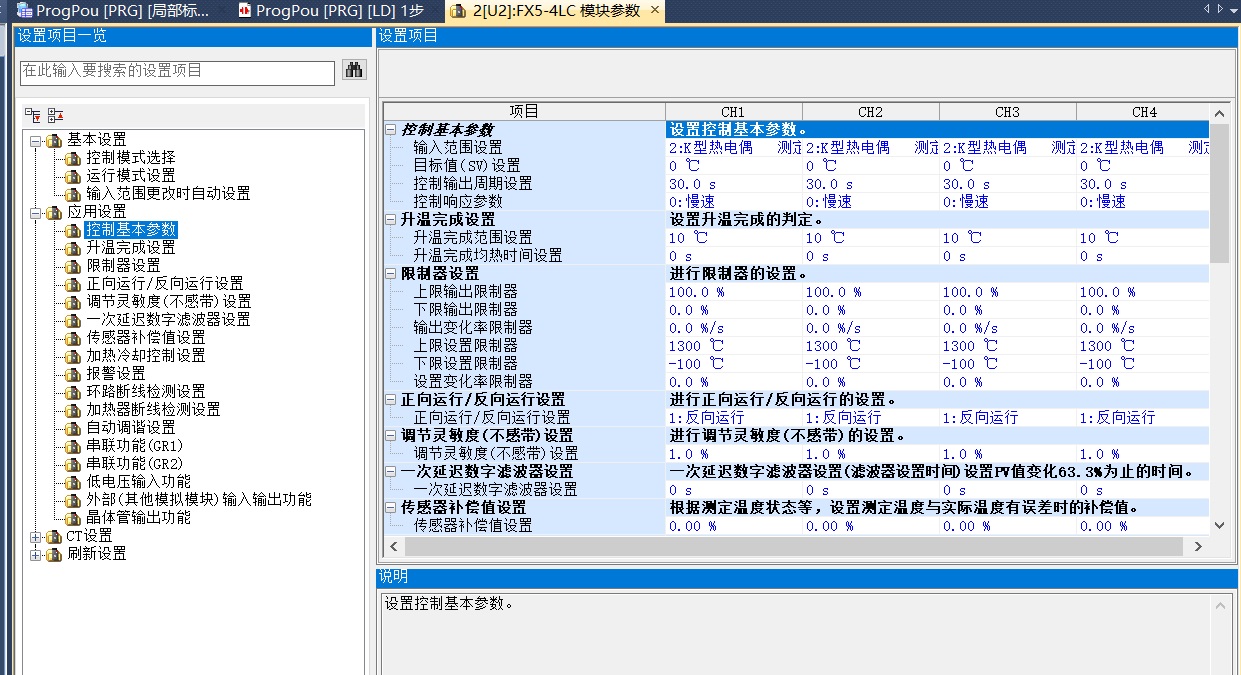The width and height of the screenshot is (1241, 675).
Task: Click the 报警设置 tree item icon
Action: pyautogui.click(x=72, y=374)
